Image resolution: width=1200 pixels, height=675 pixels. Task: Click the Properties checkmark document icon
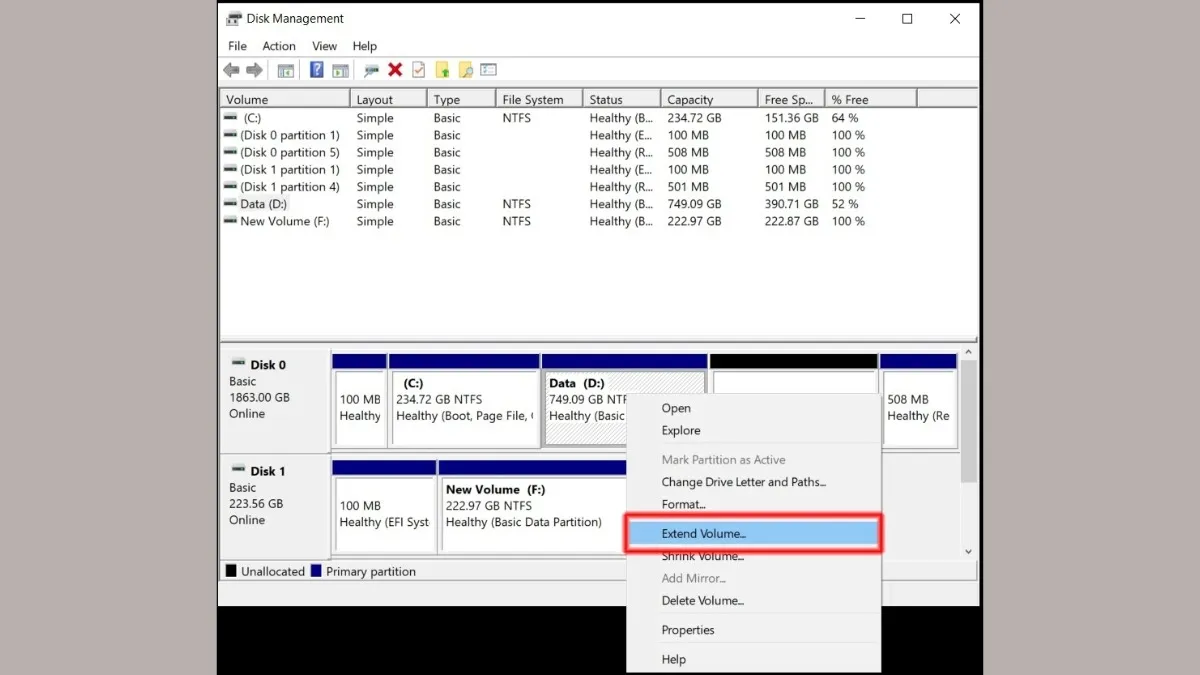point(418,70)
